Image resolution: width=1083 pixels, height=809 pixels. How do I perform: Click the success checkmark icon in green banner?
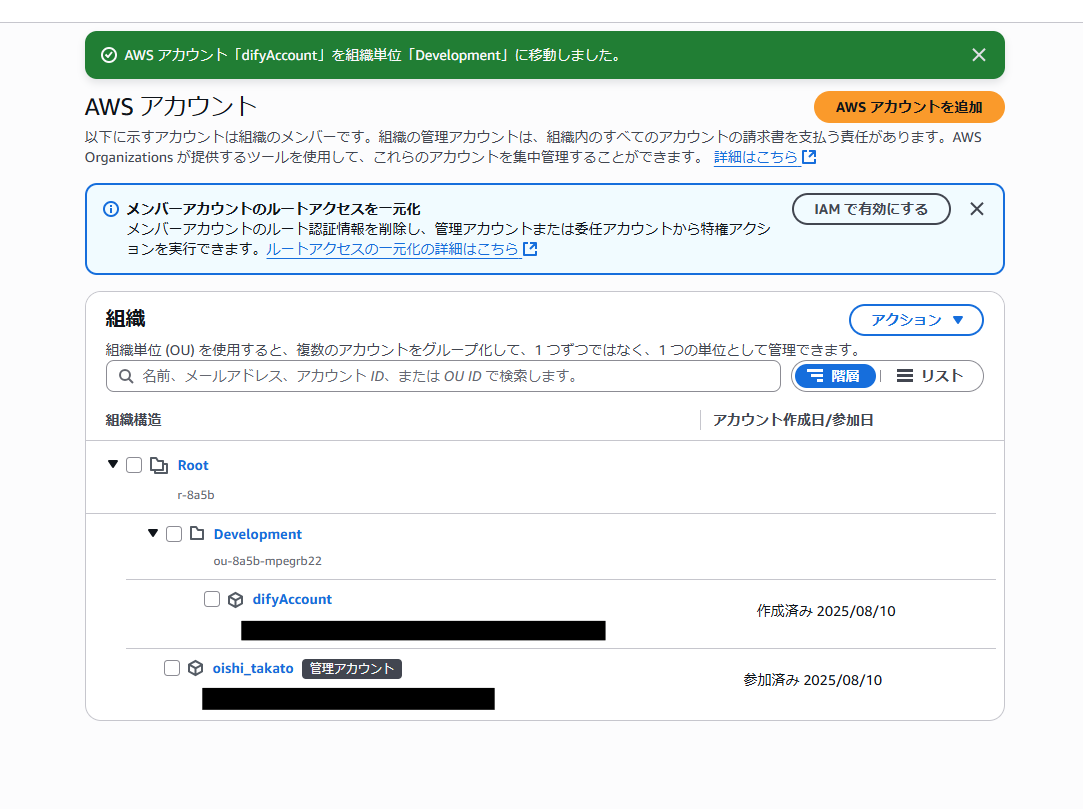click(x=108, y=55)
